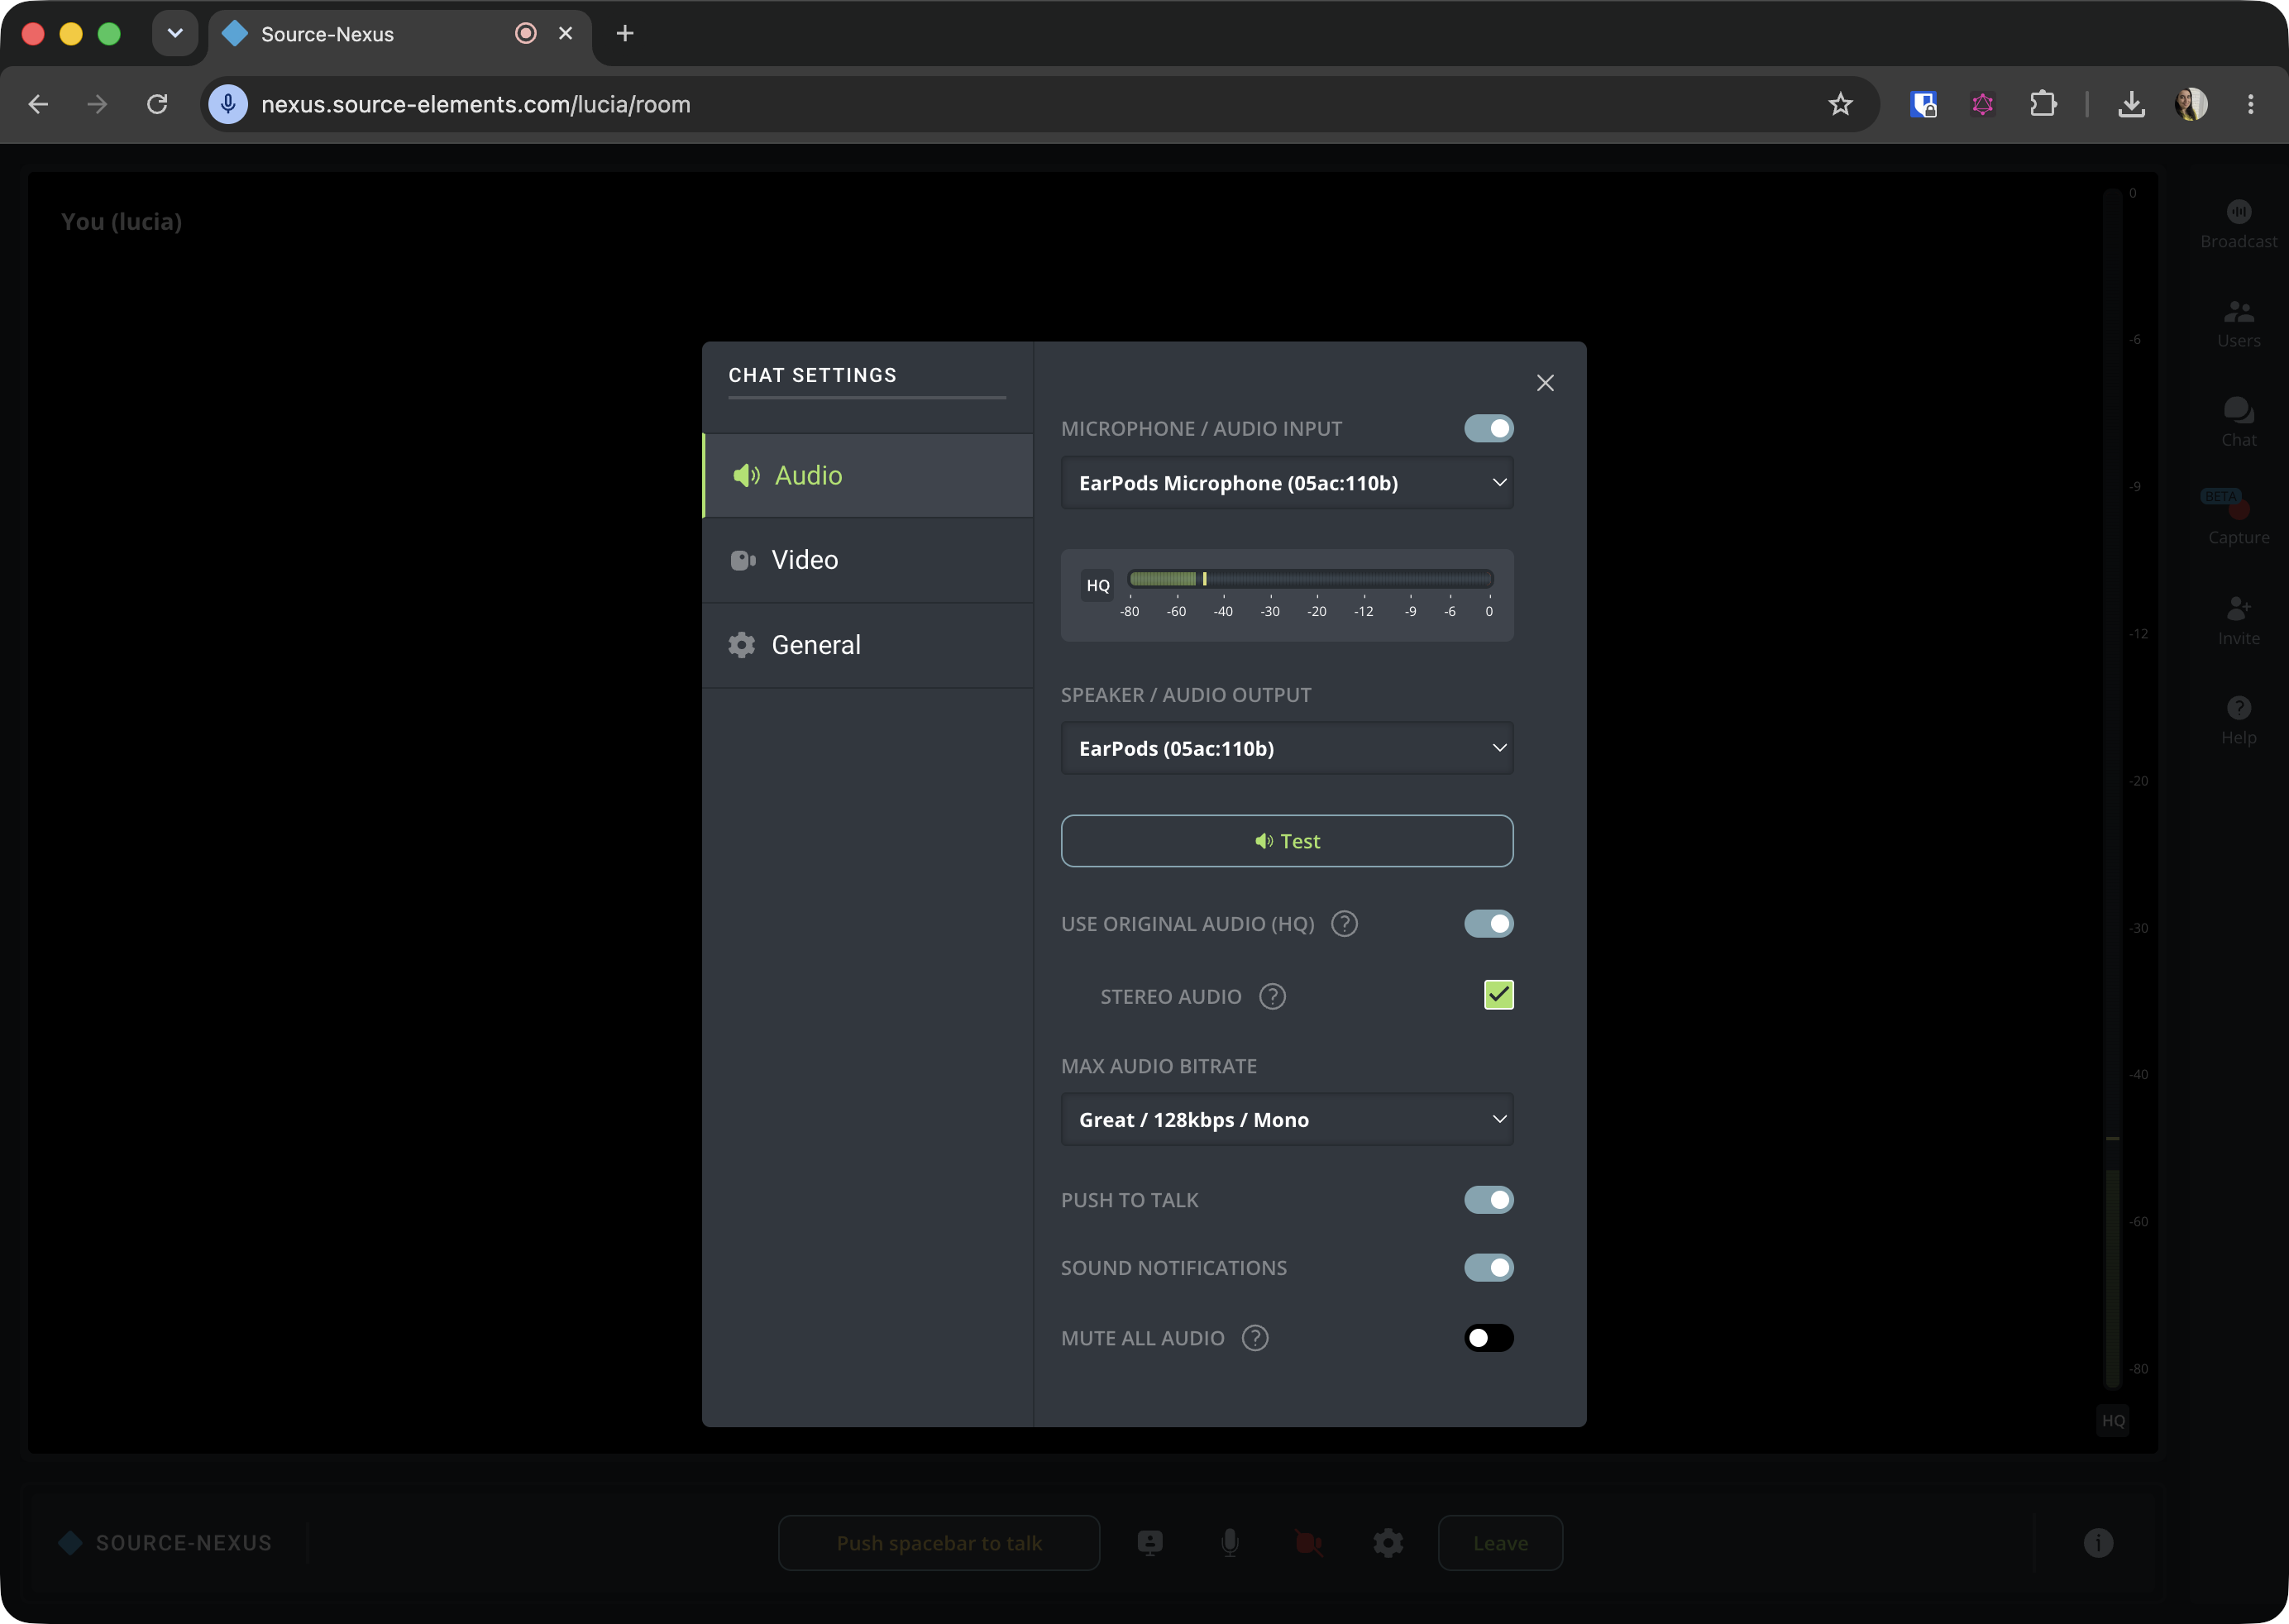Select the Source-Nexus browser tab
2289x1624 pixels.
tap(400, 34)
